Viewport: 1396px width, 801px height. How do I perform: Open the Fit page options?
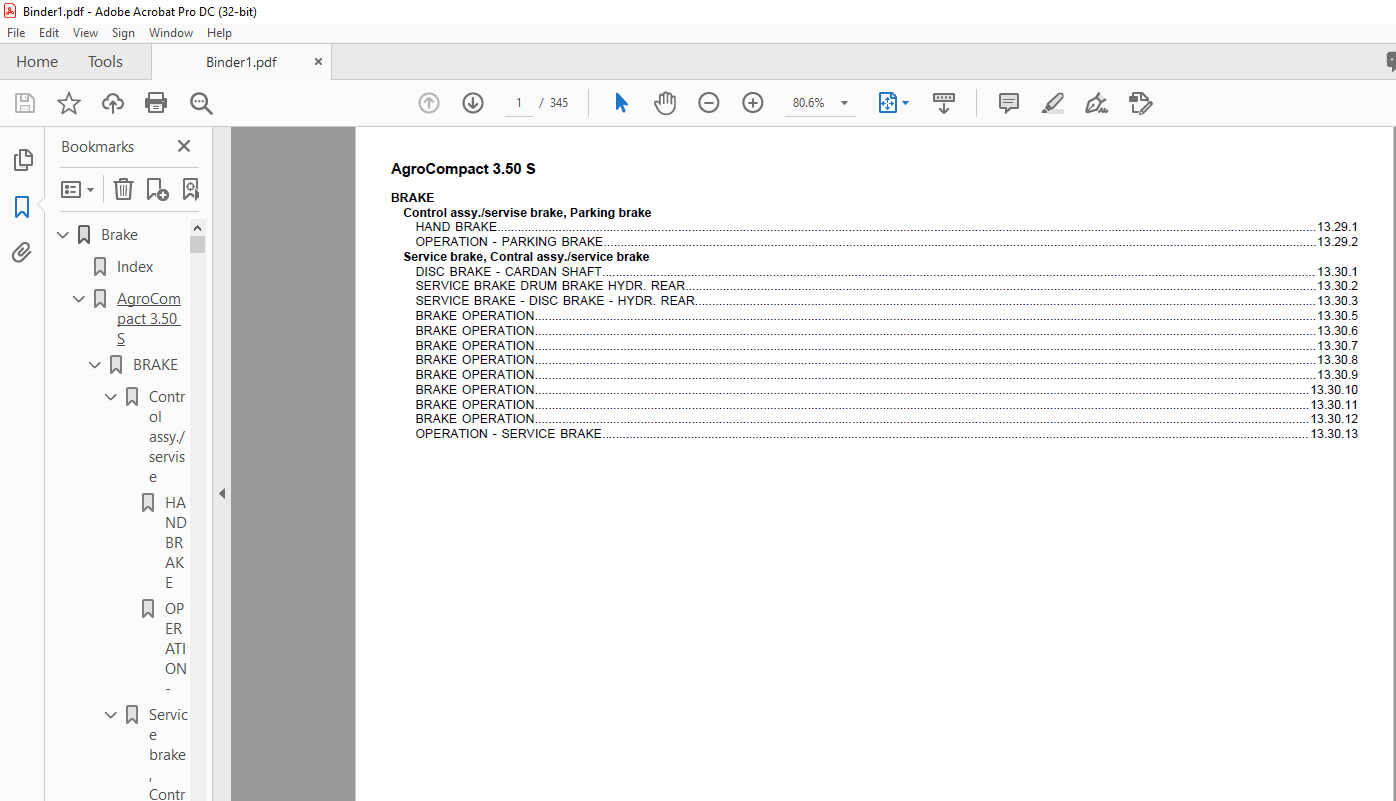pos(893,103)
